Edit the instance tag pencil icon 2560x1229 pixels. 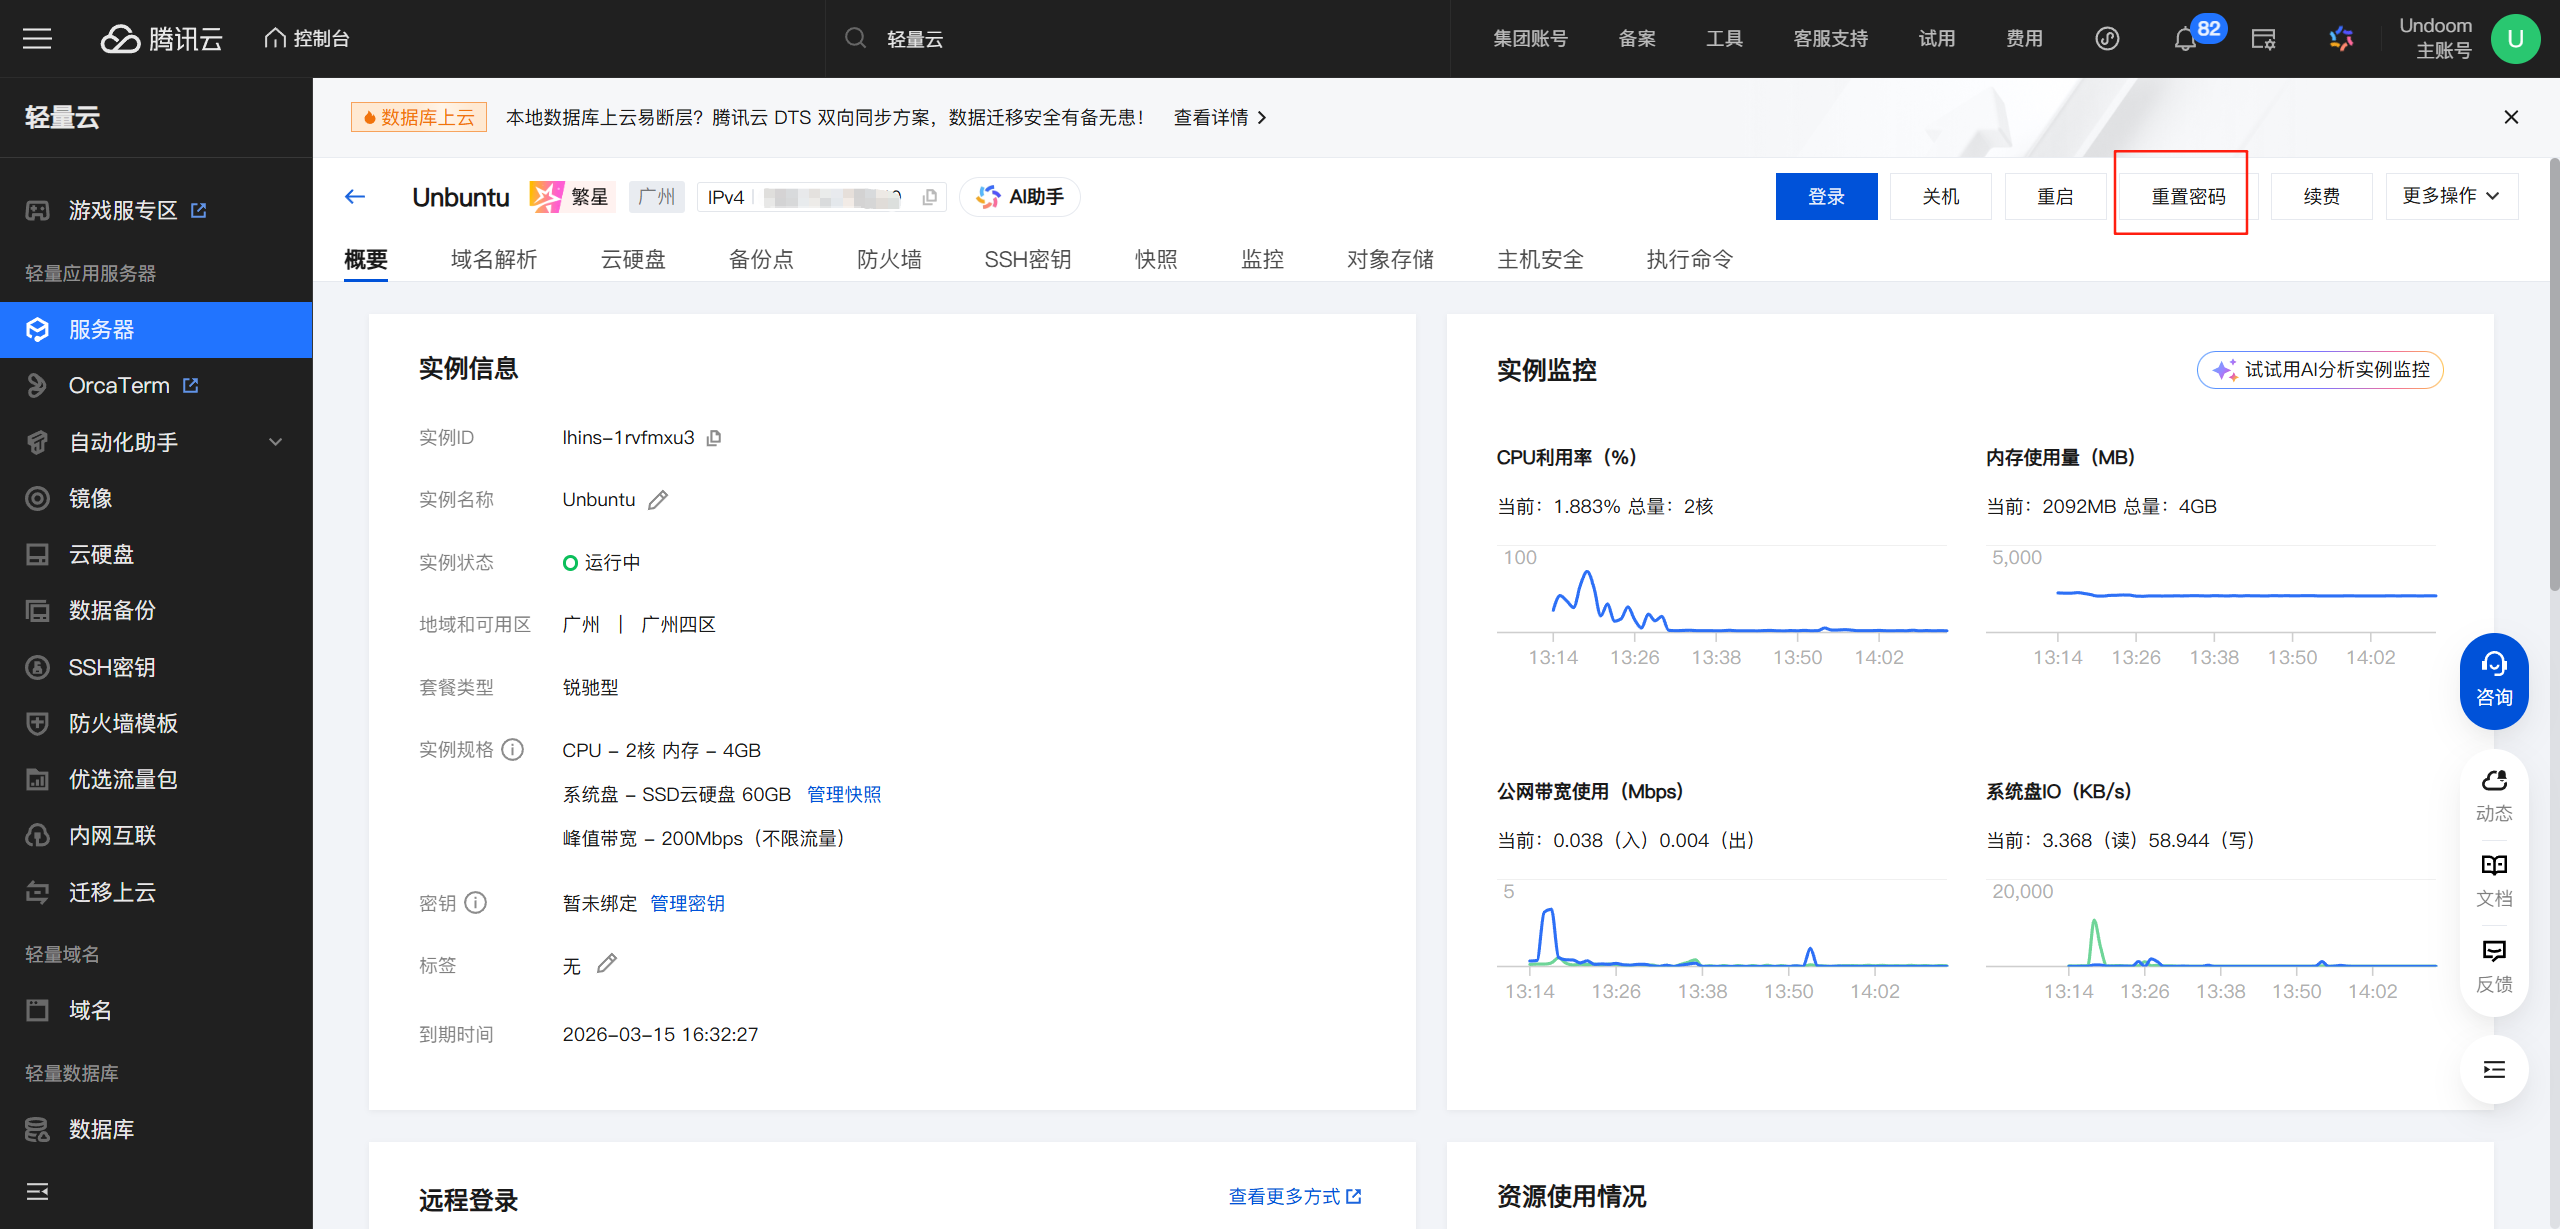click(x=606, y=964)
